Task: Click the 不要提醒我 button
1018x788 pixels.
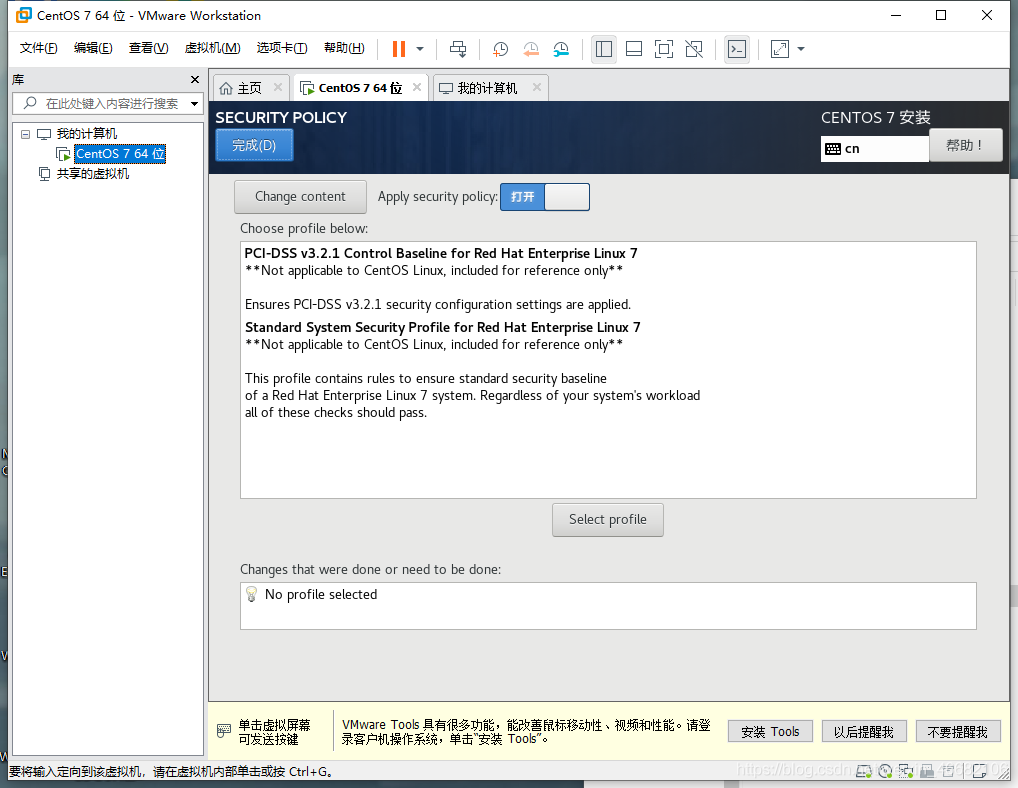Action: pyautogui.click(x=958, y=732)
